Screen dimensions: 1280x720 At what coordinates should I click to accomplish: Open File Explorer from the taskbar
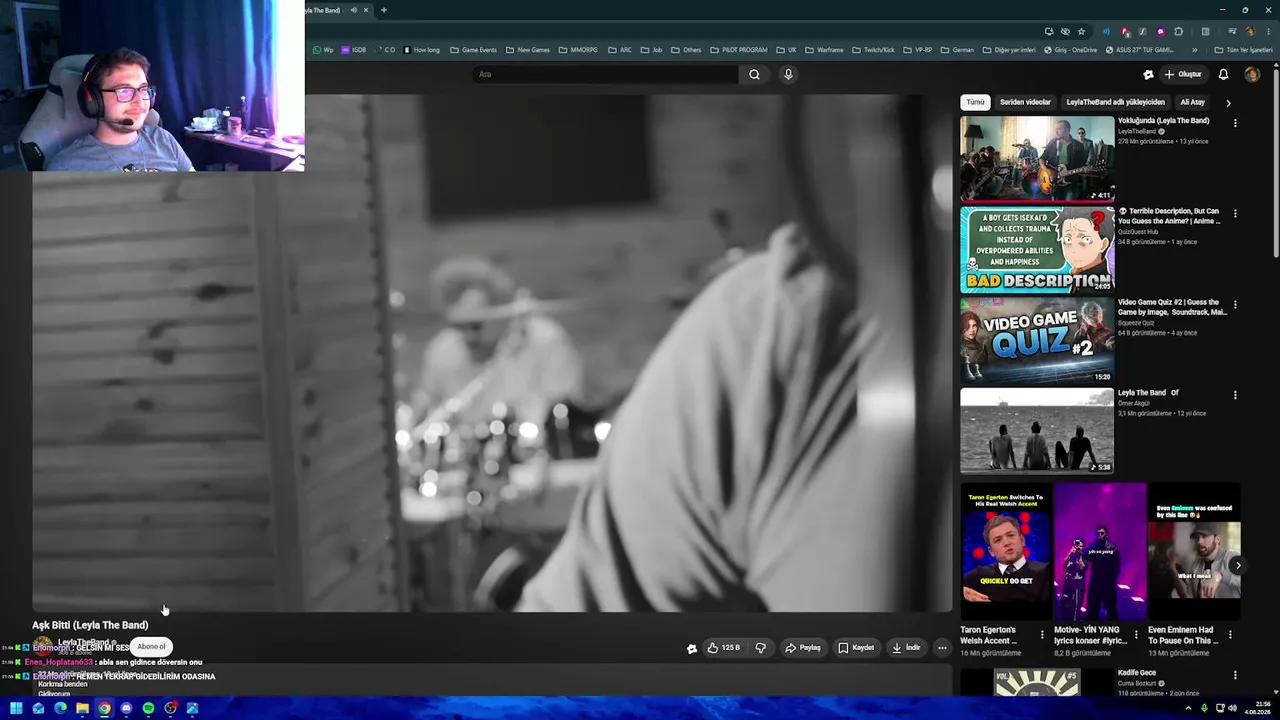[x=82, y=708]
